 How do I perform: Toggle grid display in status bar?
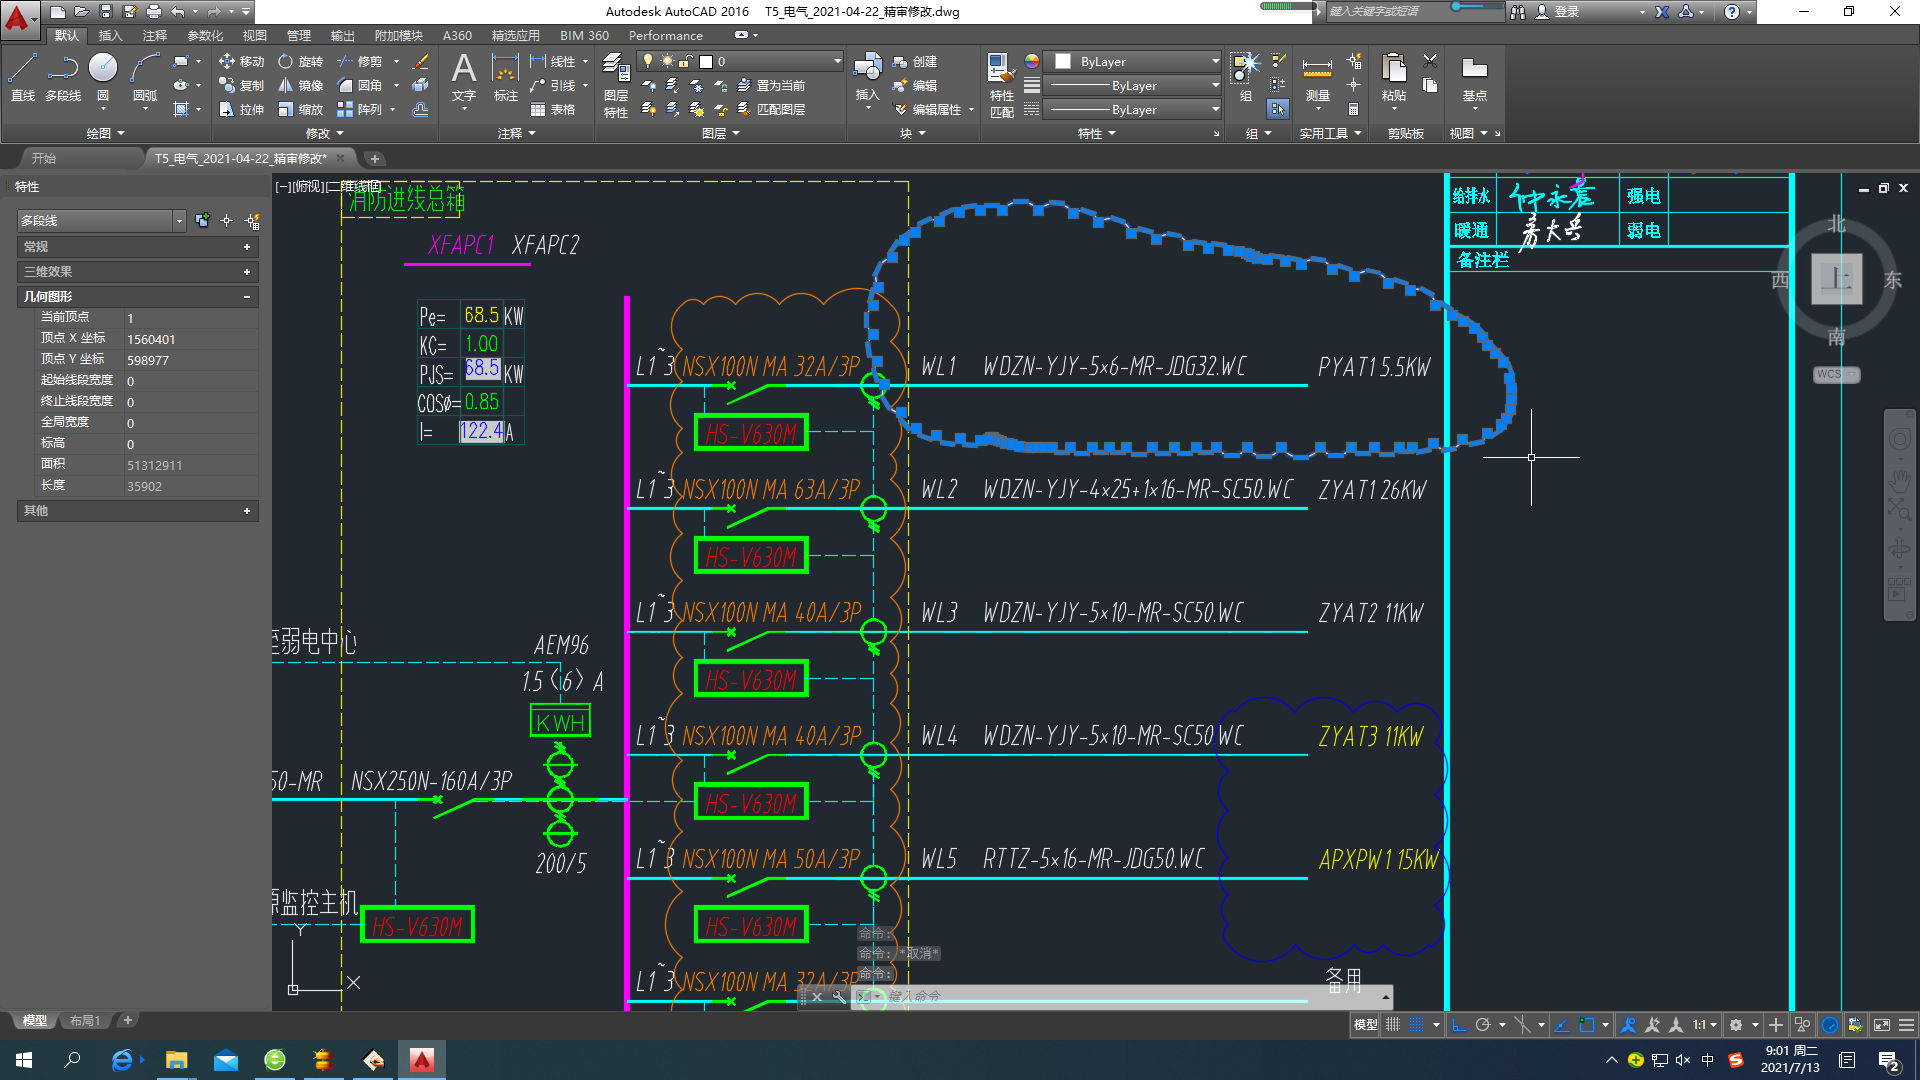tap(1392, 1025)
